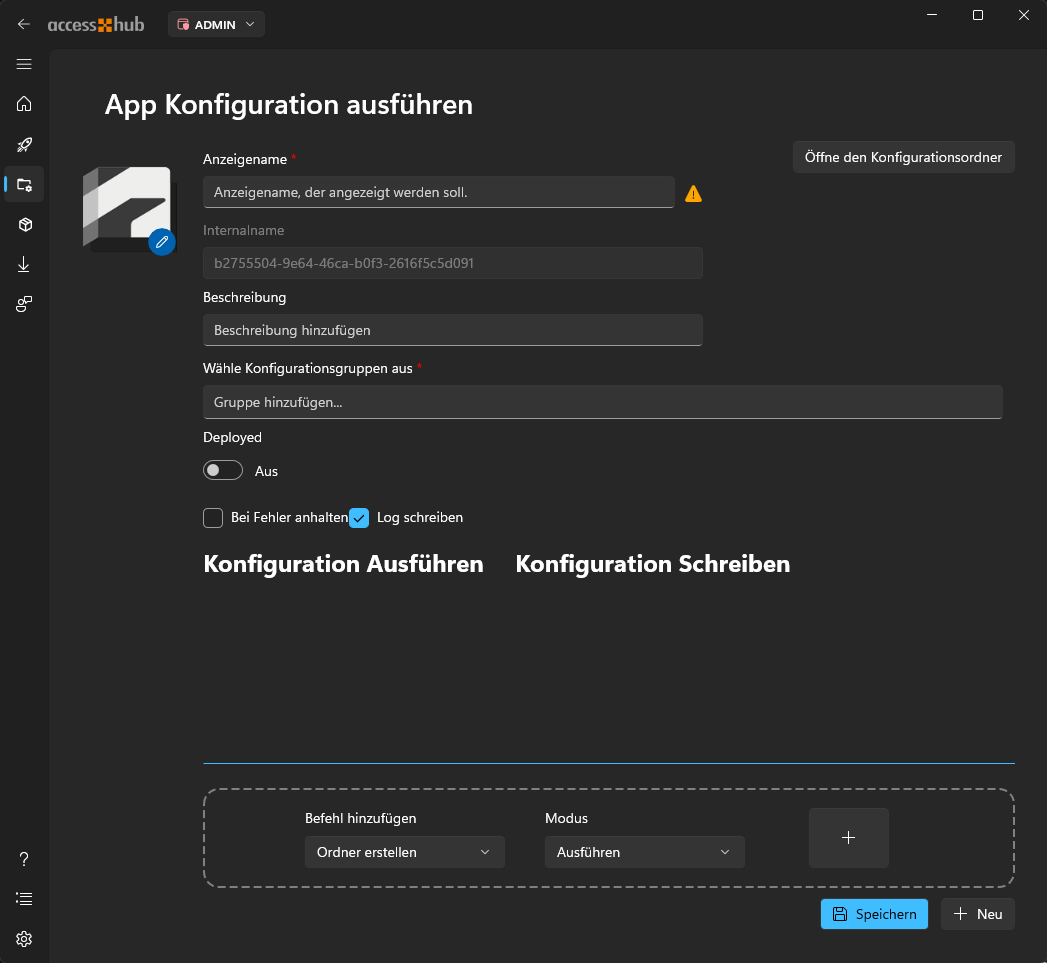Click the Speichern button
Image resolution: width=1047 pixels, height=963 pixels.
[874, 914]
